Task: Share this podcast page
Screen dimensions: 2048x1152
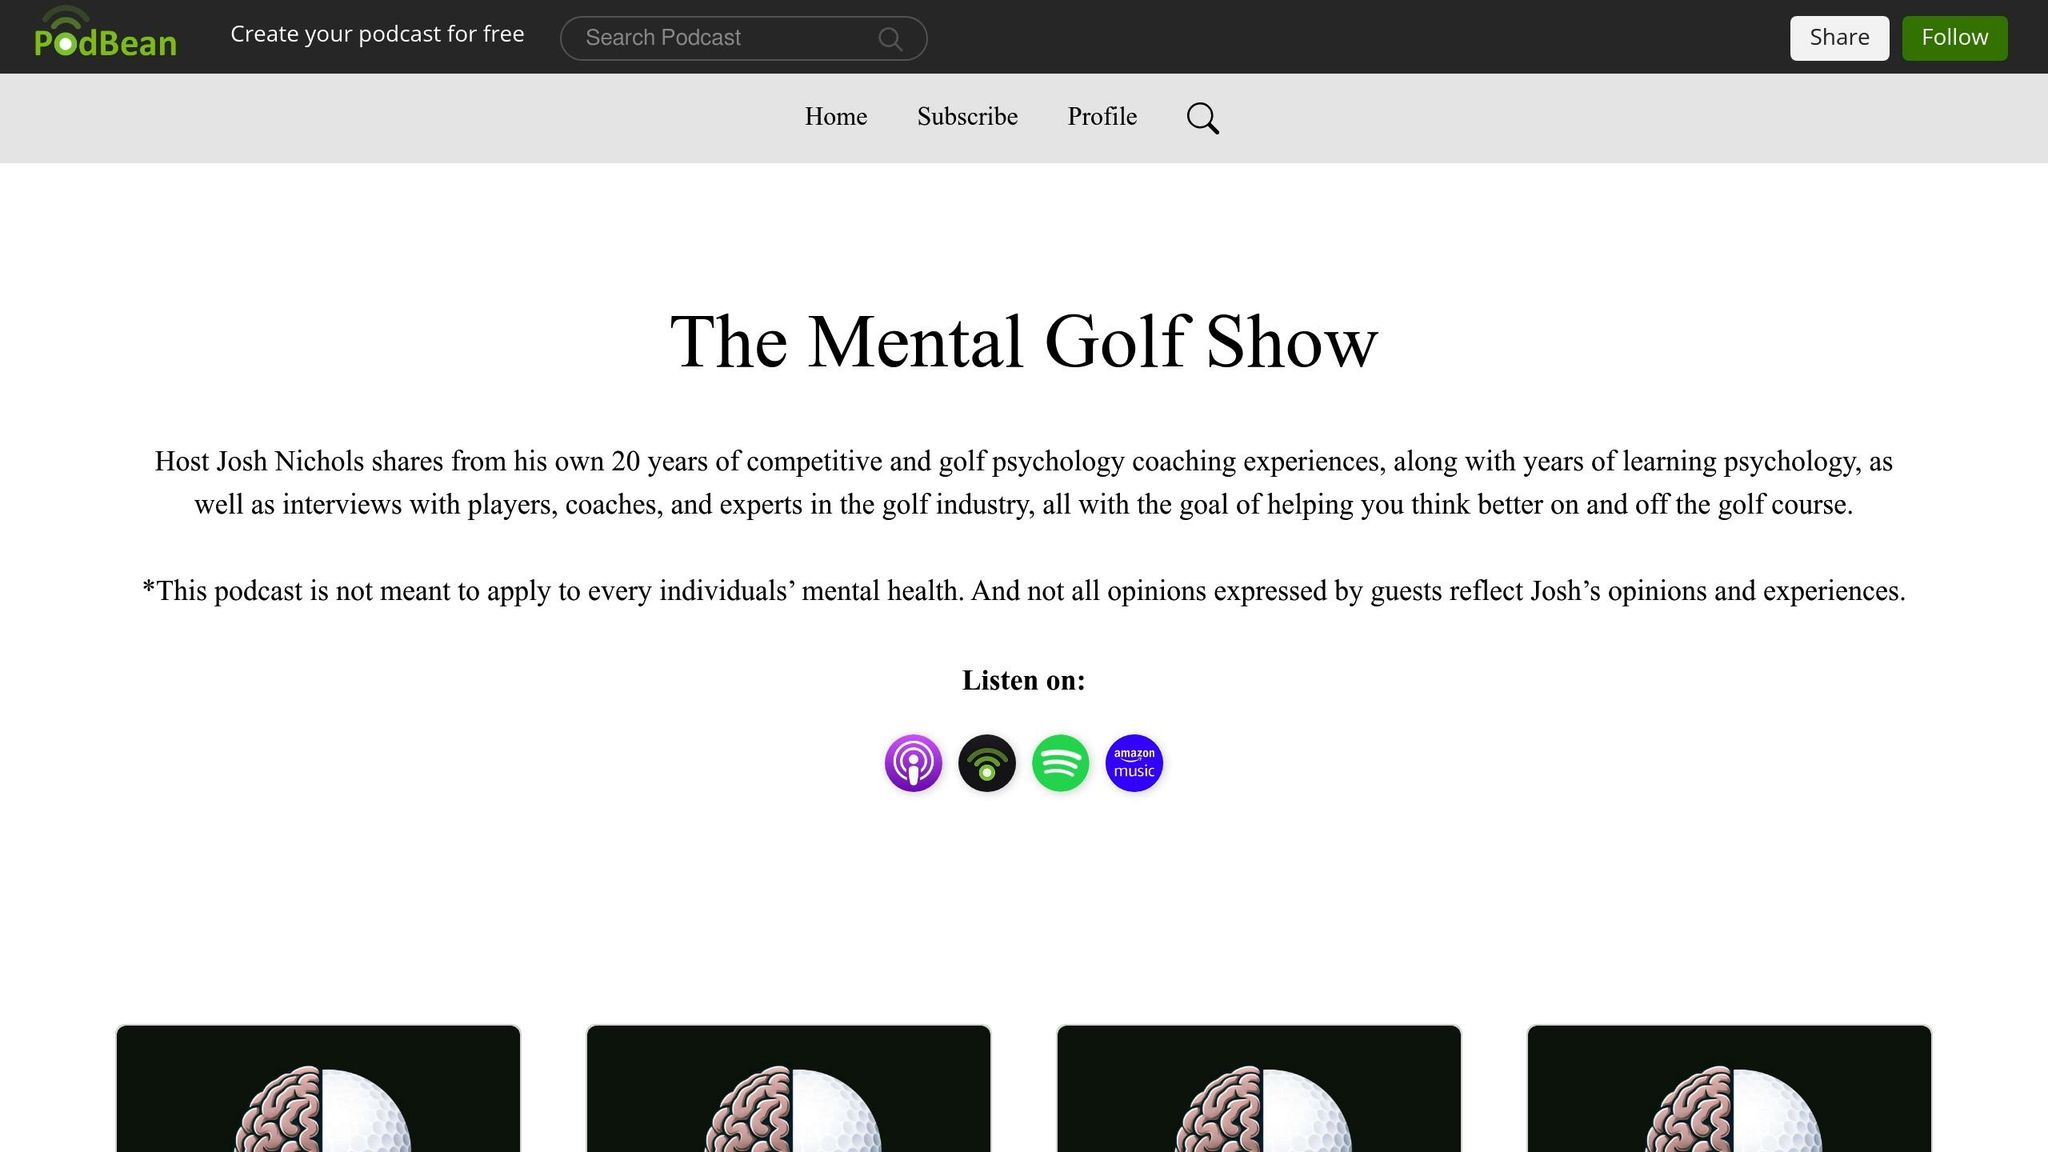Action: 1839,37
